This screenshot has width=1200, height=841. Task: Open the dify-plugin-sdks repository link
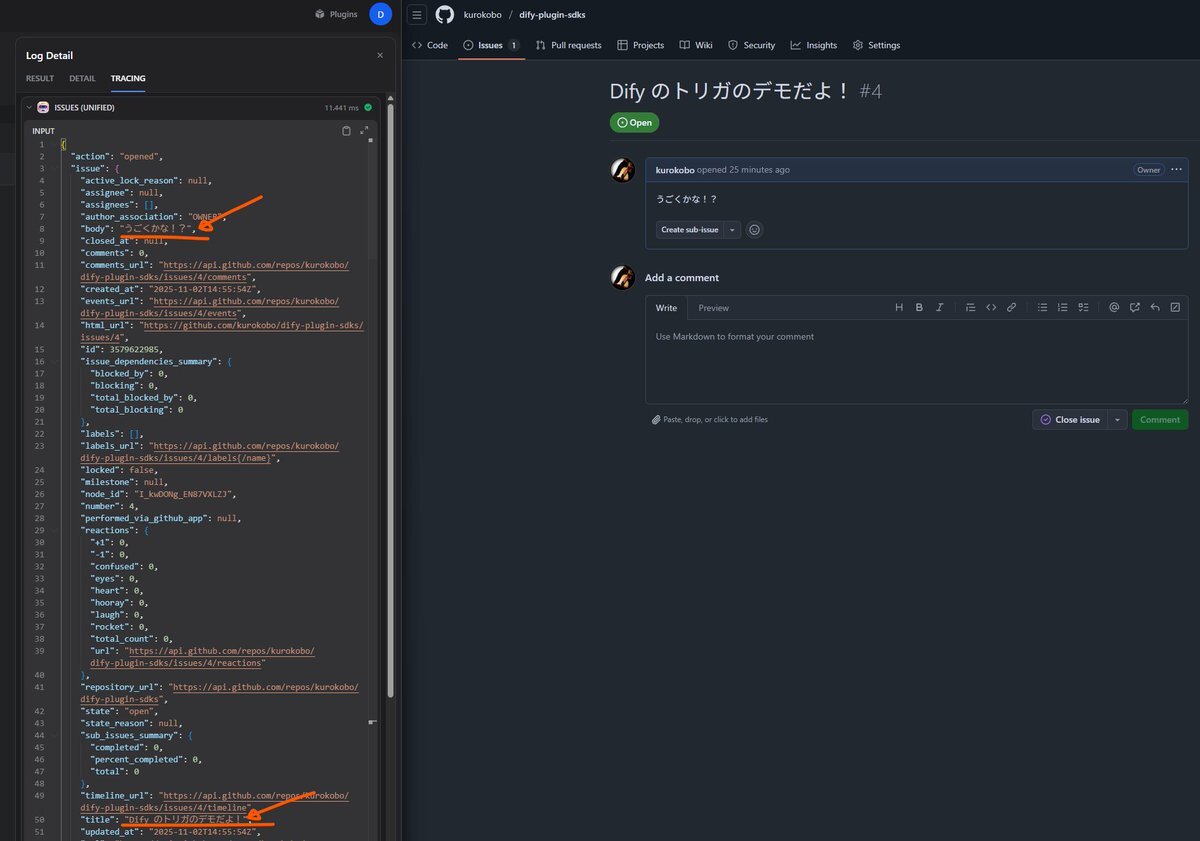tap(553, 15)
